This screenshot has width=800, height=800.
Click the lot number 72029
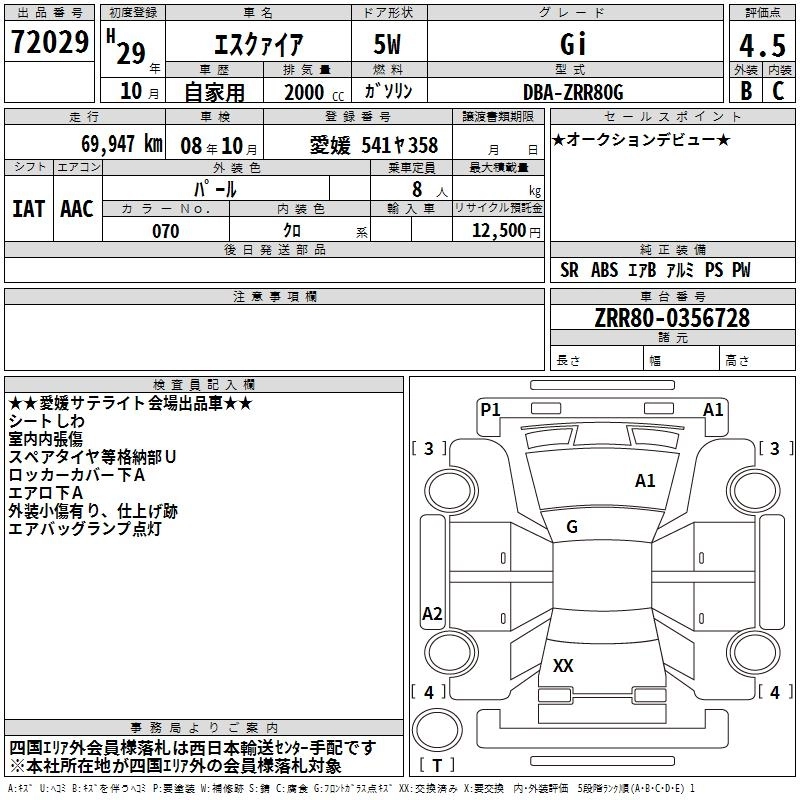click(x=49, y=42)
